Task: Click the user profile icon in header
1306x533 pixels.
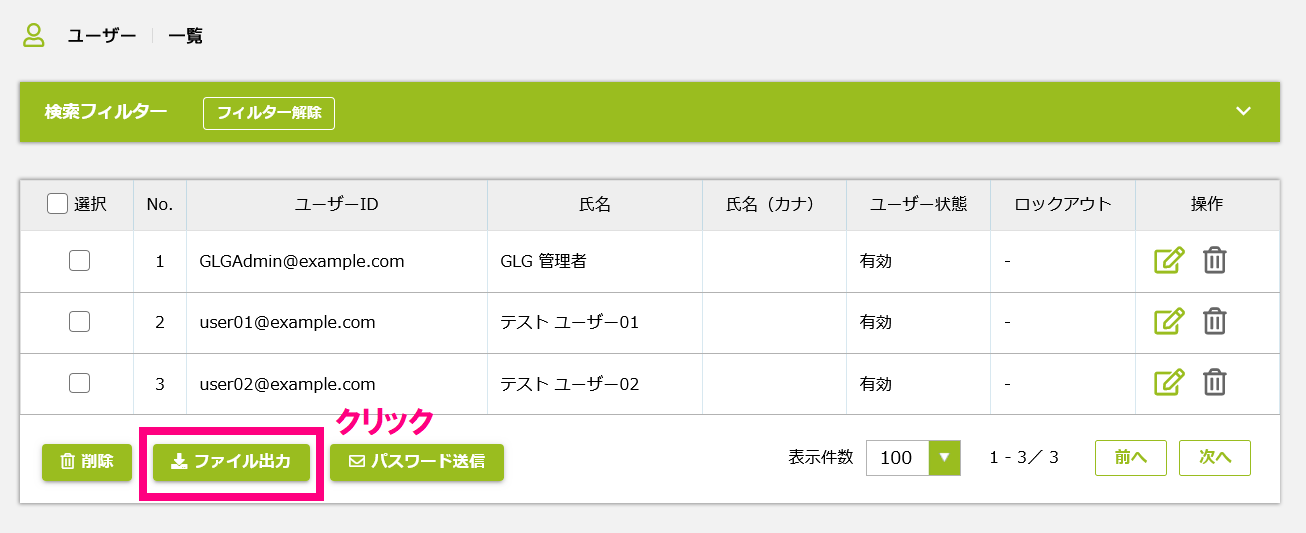Action: click(34, 35)
